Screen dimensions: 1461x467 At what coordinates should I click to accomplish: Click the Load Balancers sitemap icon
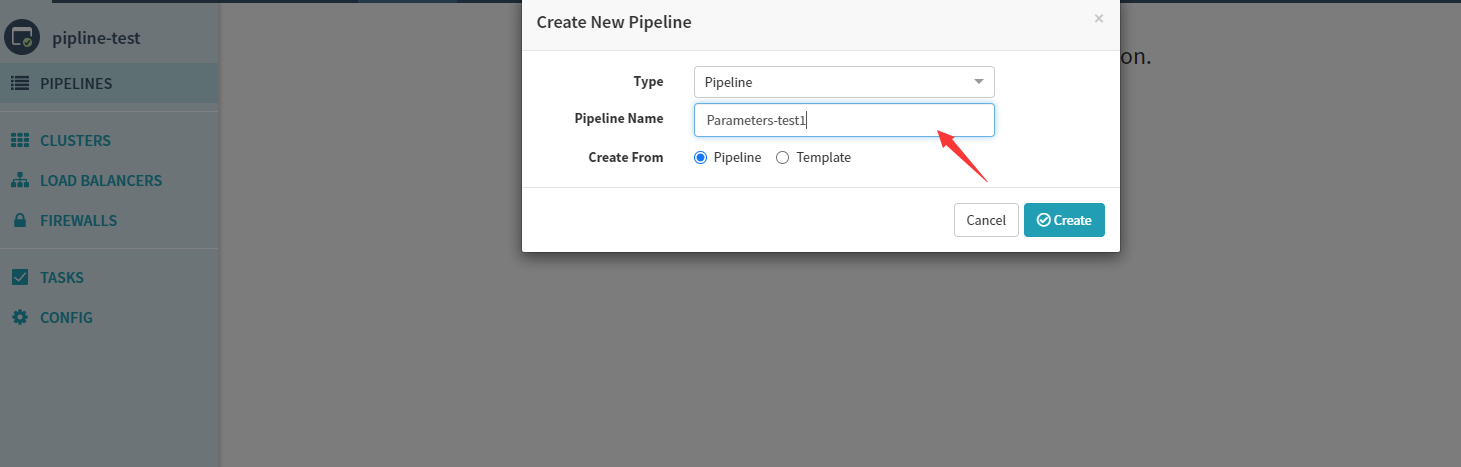coord(19,181)
